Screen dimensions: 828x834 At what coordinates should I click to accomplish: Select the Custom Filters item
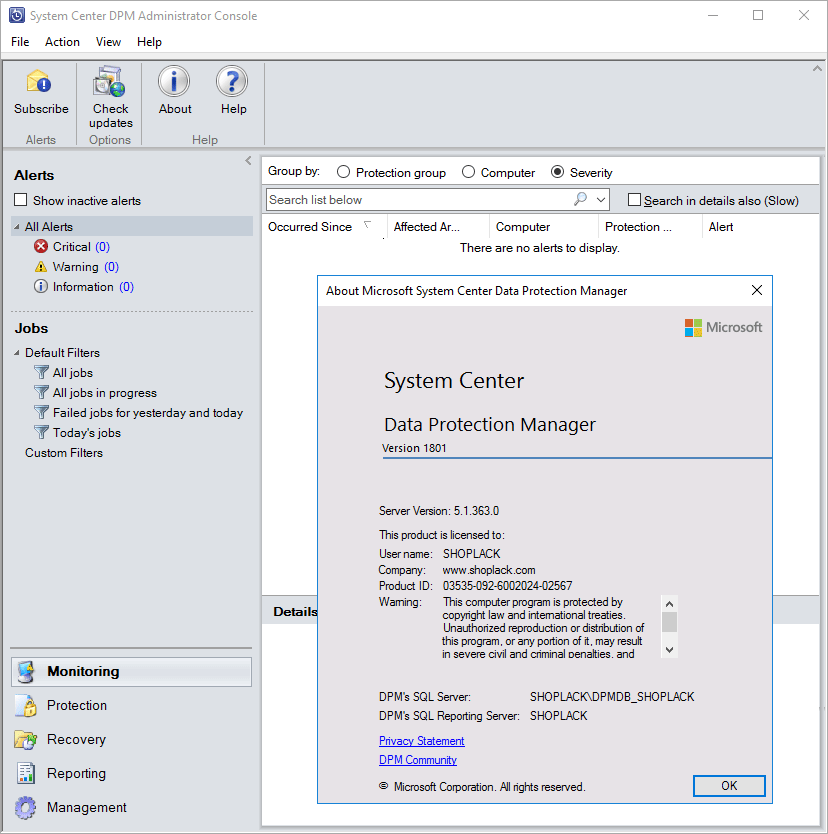click(64, 453)
